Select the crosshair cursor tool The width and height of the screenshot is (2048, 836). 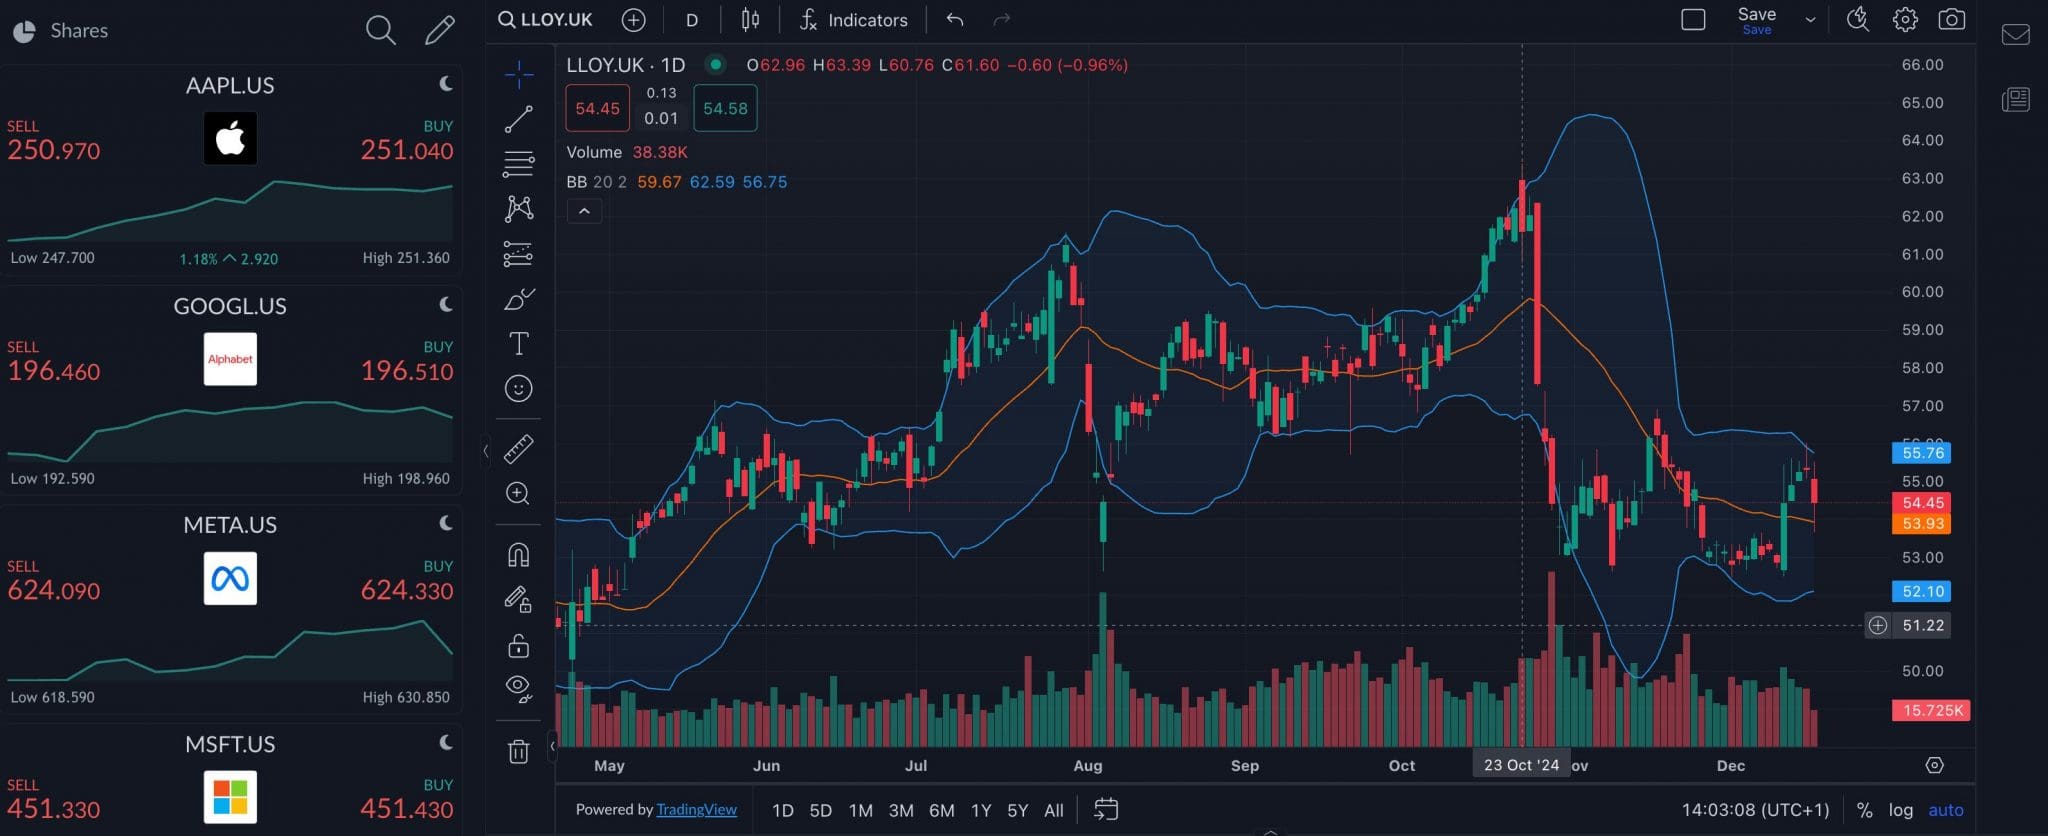(518, 74)
